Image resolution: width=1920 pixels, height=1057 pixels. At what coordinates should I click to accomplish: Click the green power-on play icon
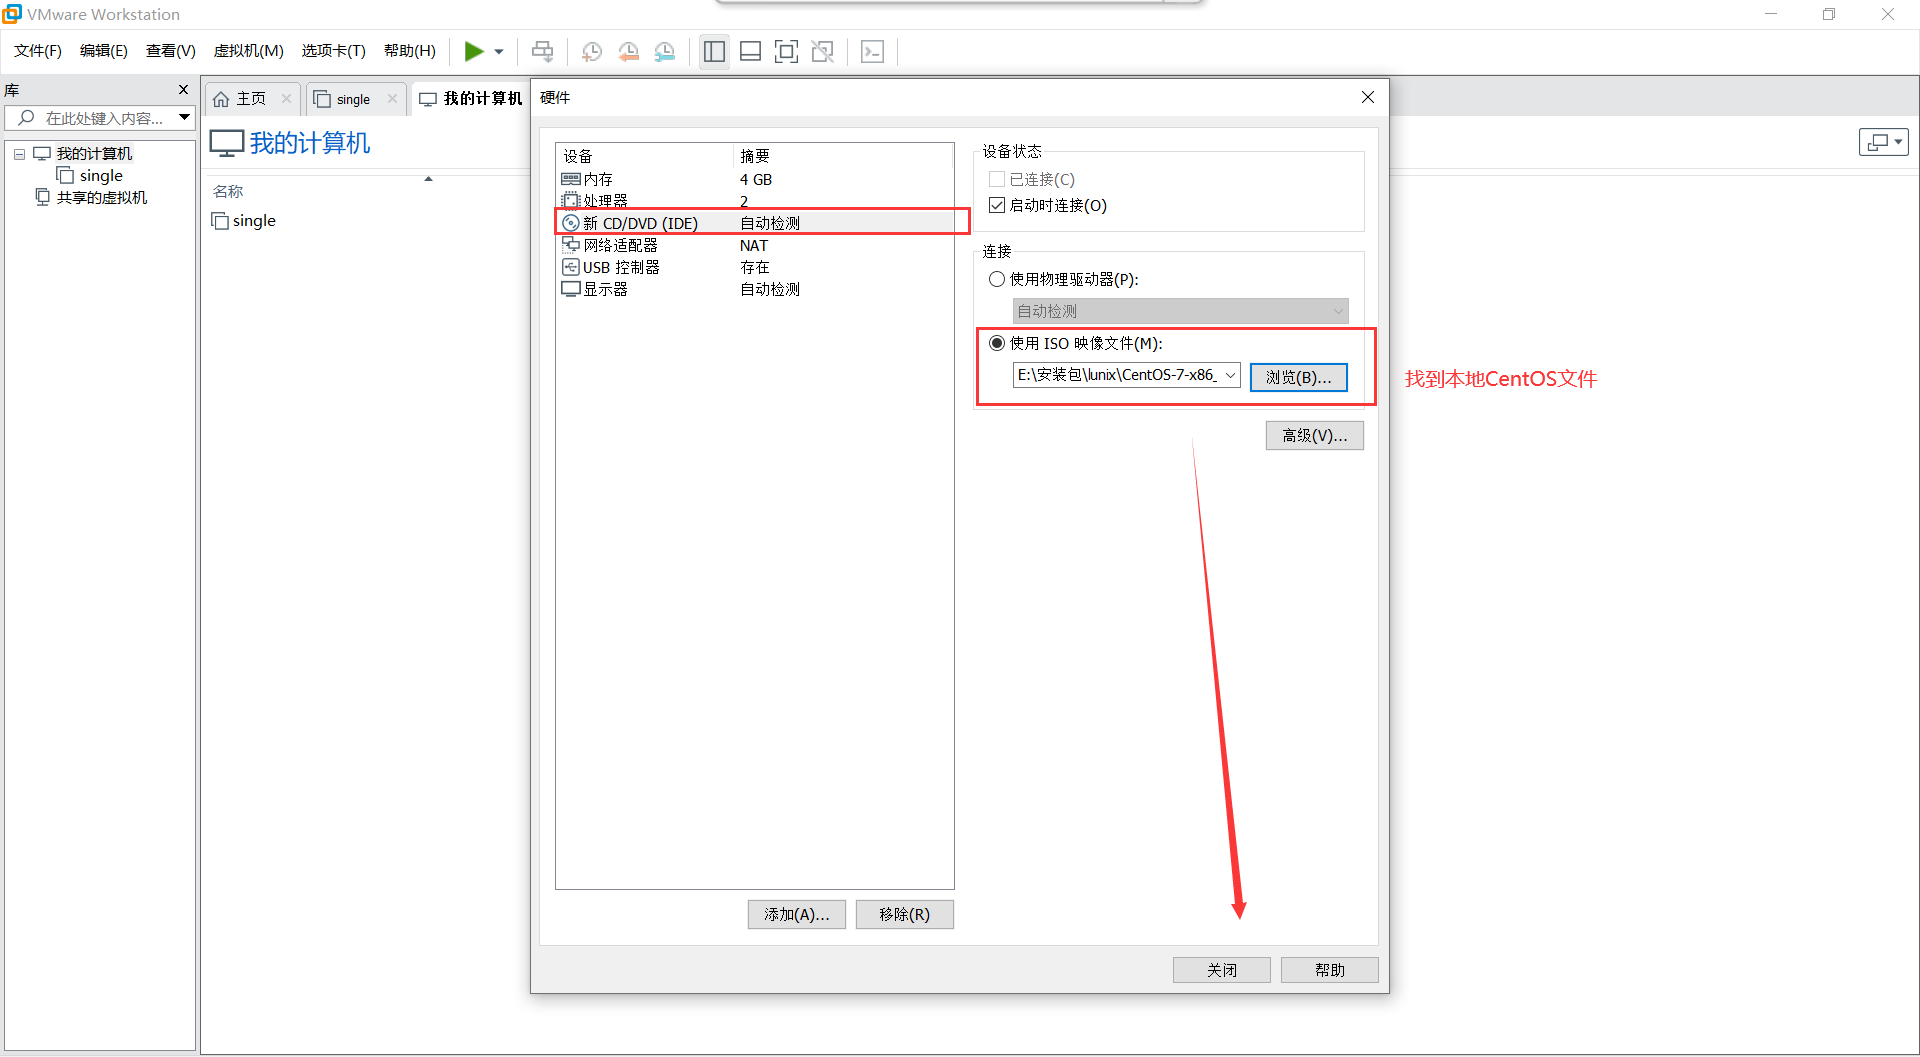[474, 51]
